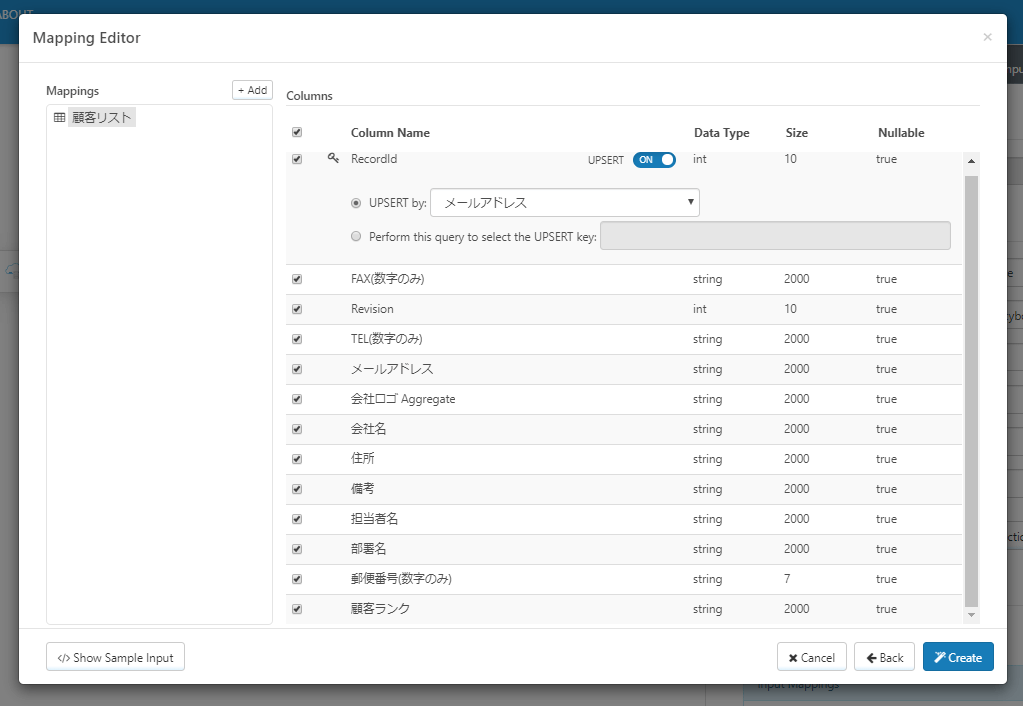Uncheck the メールアドレス column checkbox
Screen dimensions: 1024x706
tap(297, 370)
